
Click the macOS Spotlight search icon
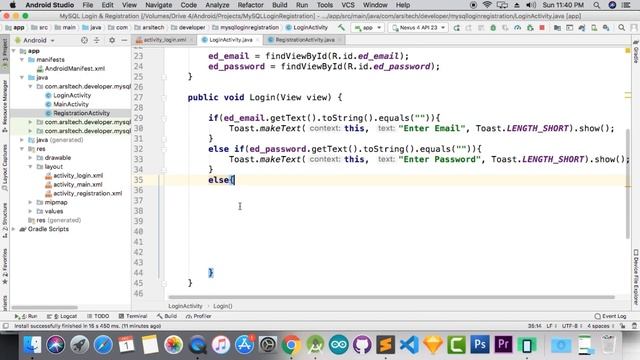(x=597, y=5)
